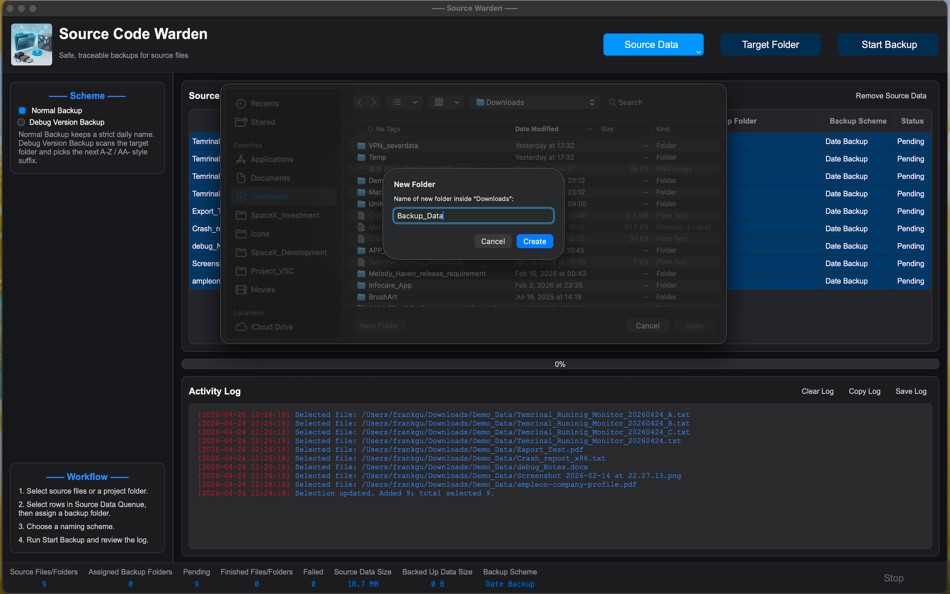Select the Export_ row in source queue
This screenshot has width=950, height=594.
(x=205, y=212)
